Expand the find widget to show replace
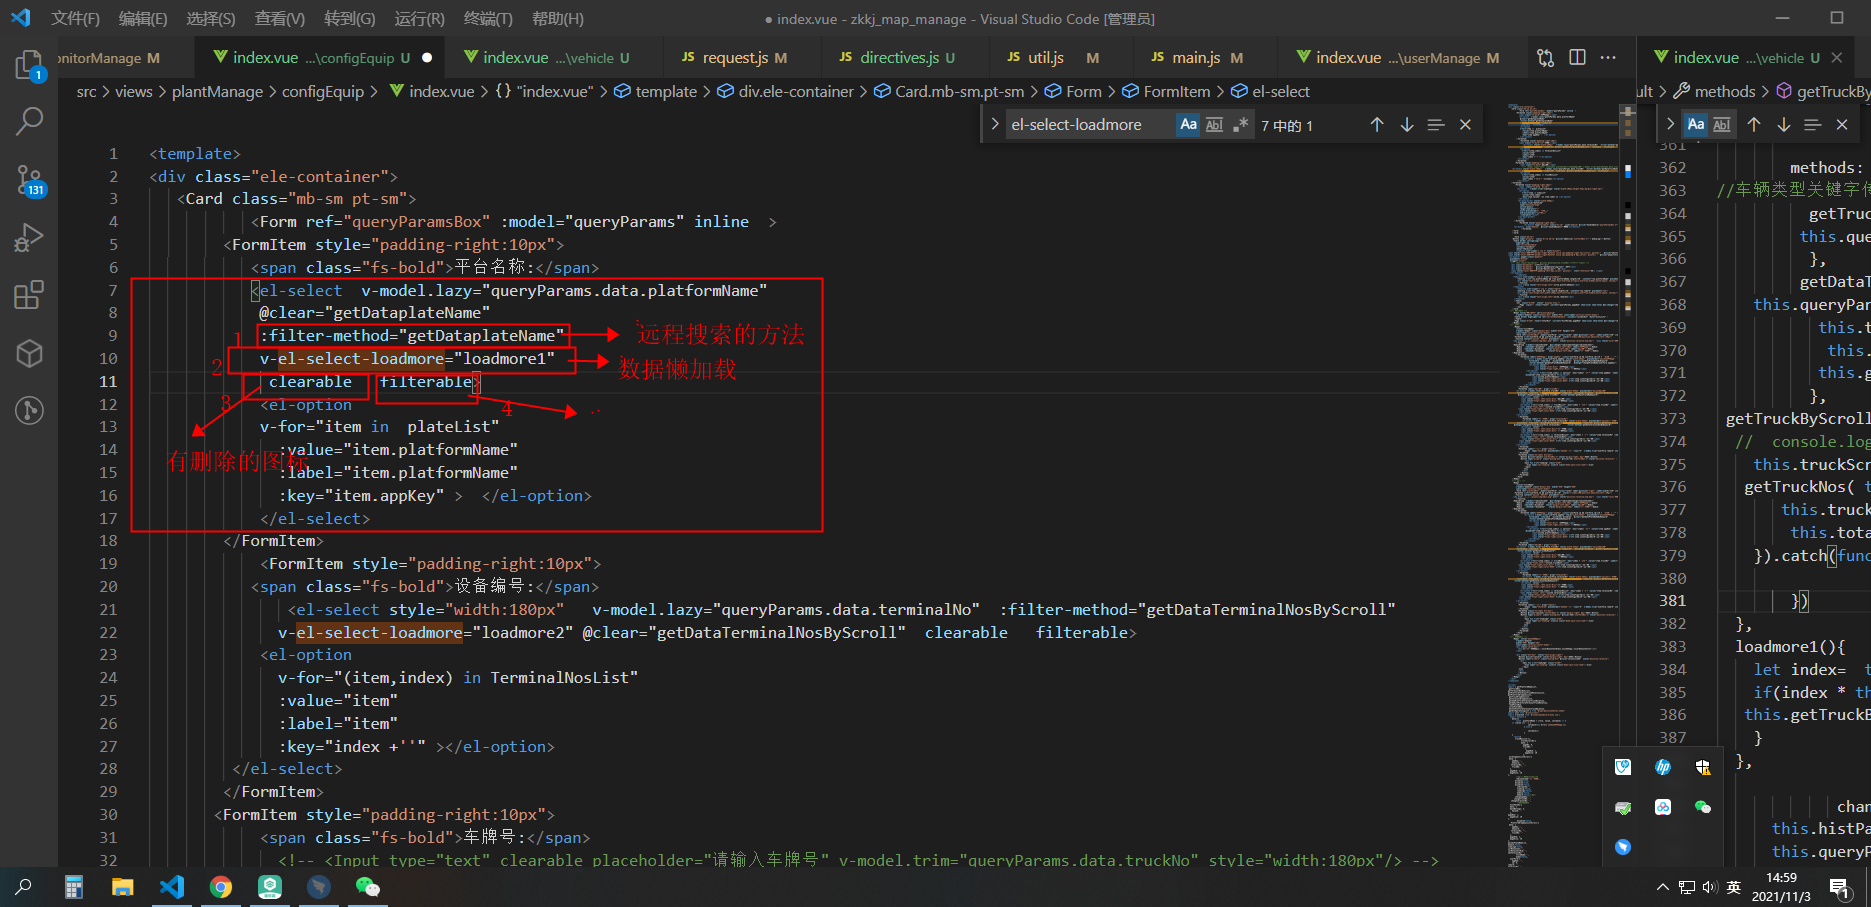1871x907 pixels. coord(994,124)
